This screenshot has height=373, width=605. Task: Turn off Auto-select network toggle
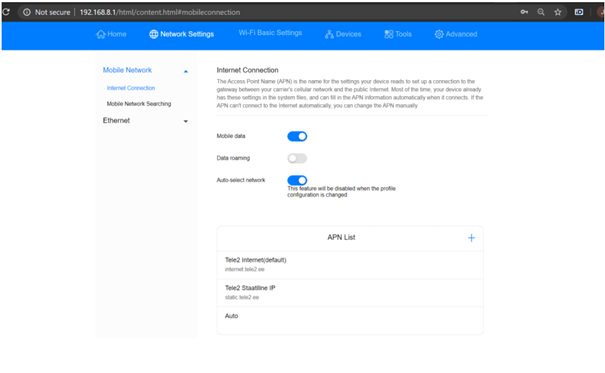[x=297, y=181]
